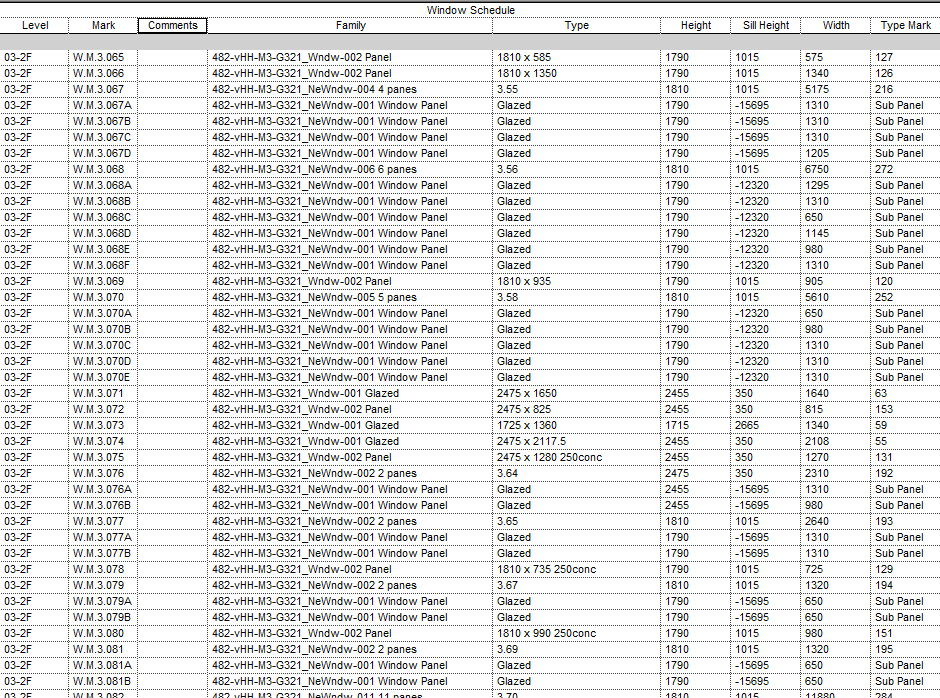Click the type cell 1810 x 735 250conc
Image resolution: width=940 pixels, height=698 pixels.
click(x=577, y=569)
